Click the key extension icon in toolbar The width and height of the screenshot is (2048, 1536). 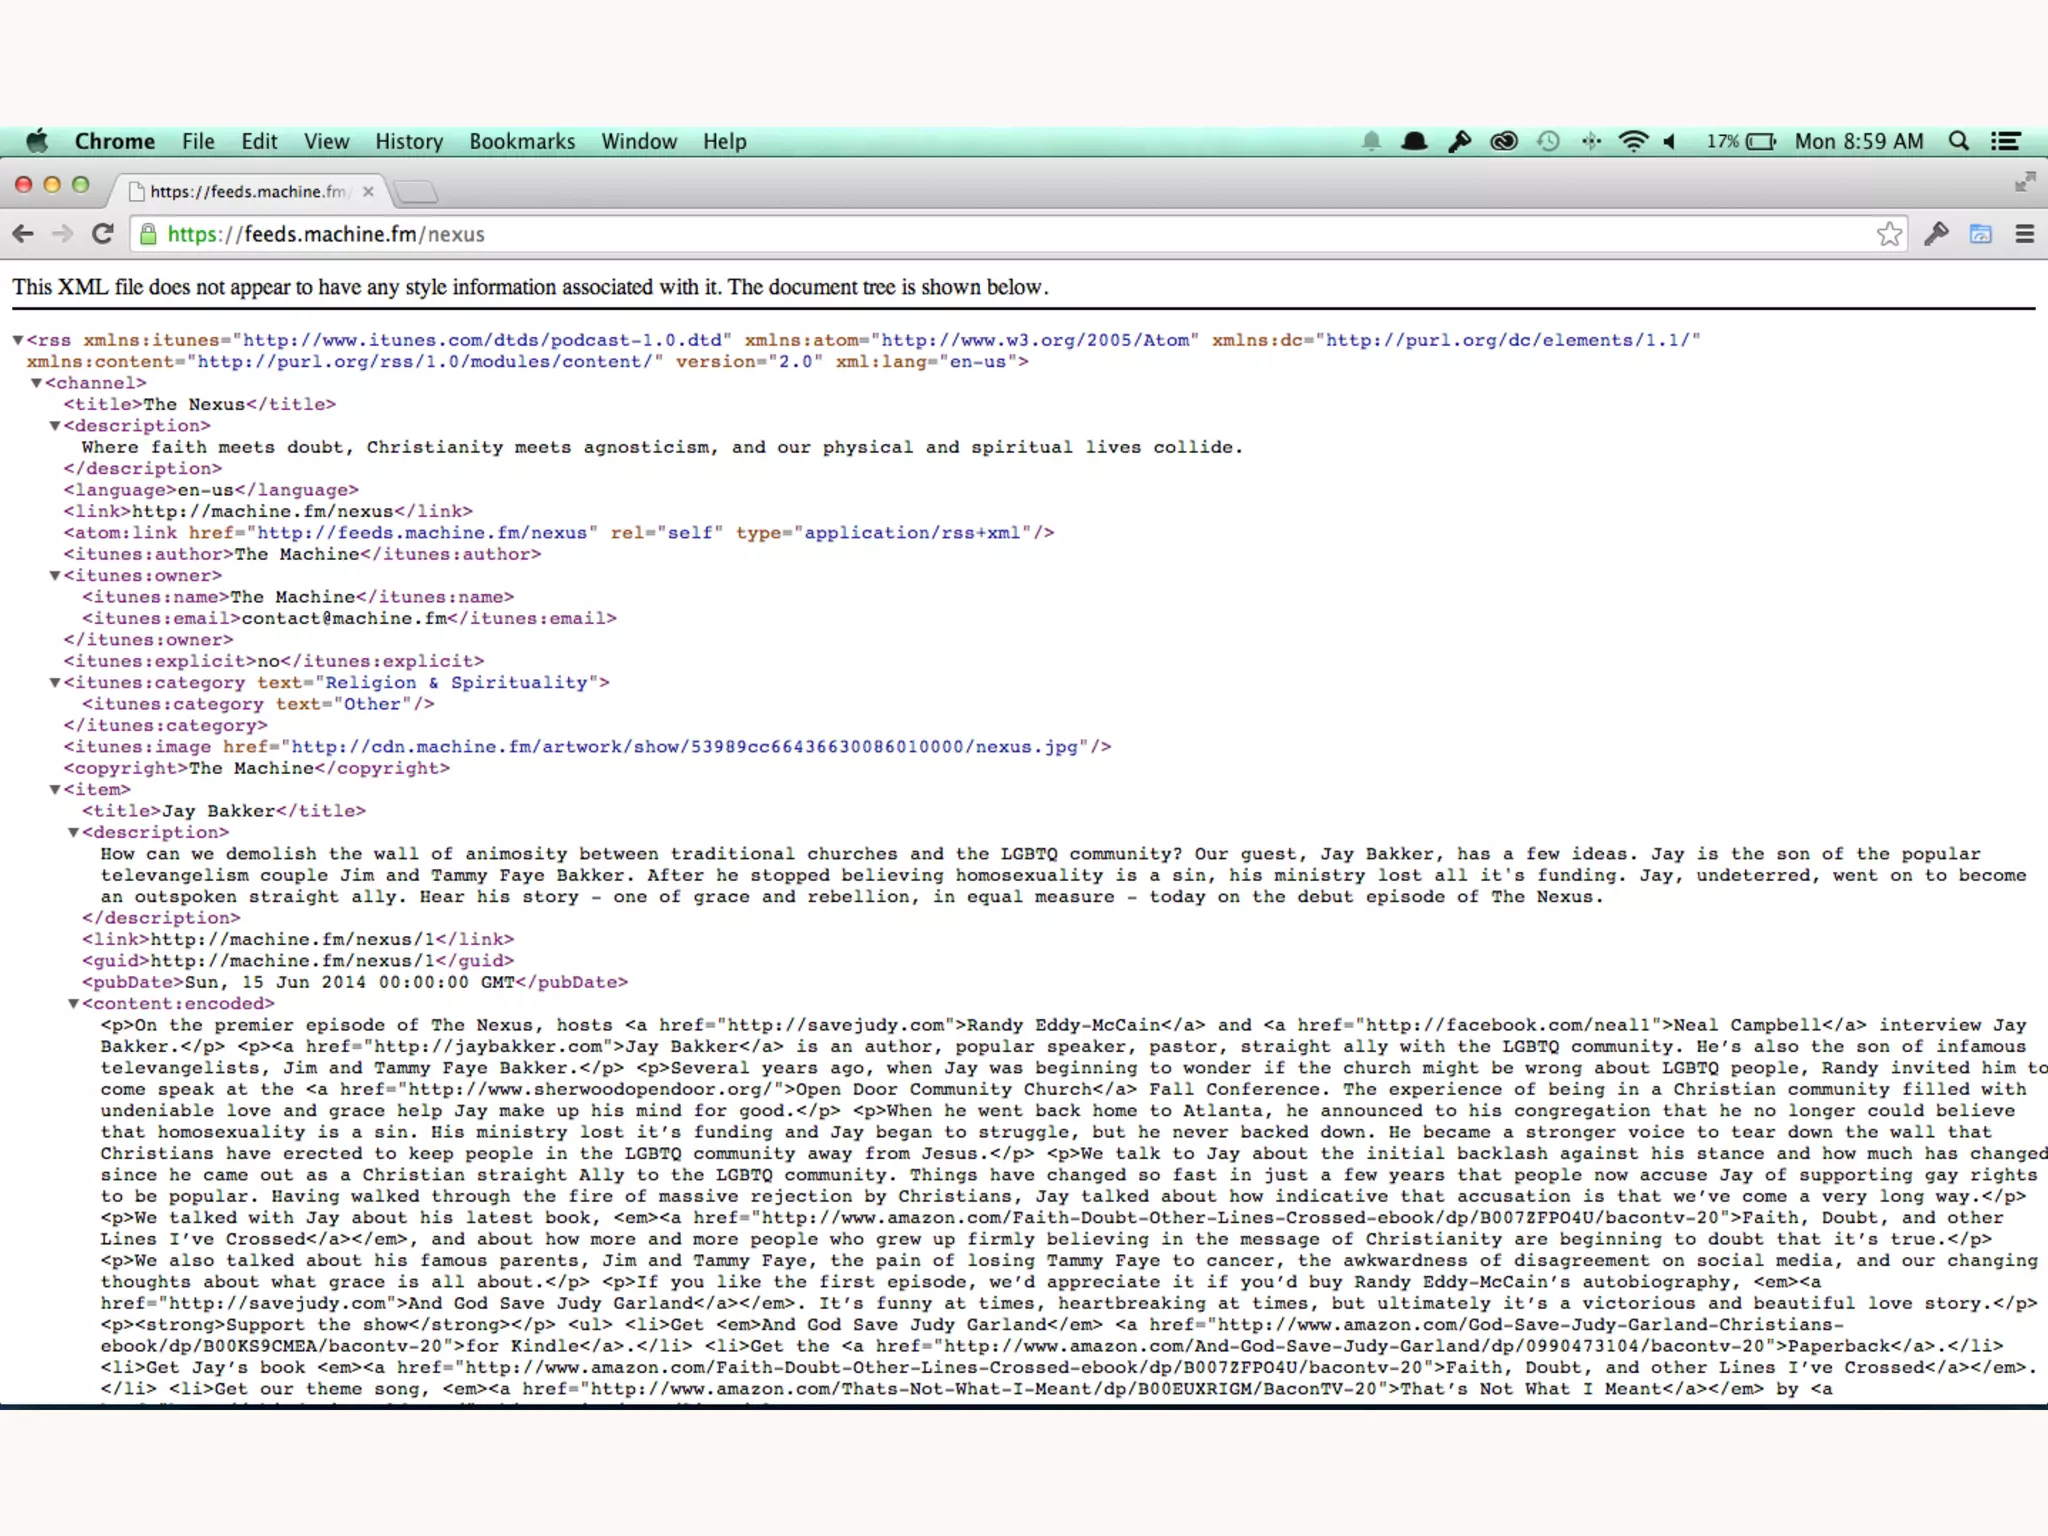[1936, 234]
